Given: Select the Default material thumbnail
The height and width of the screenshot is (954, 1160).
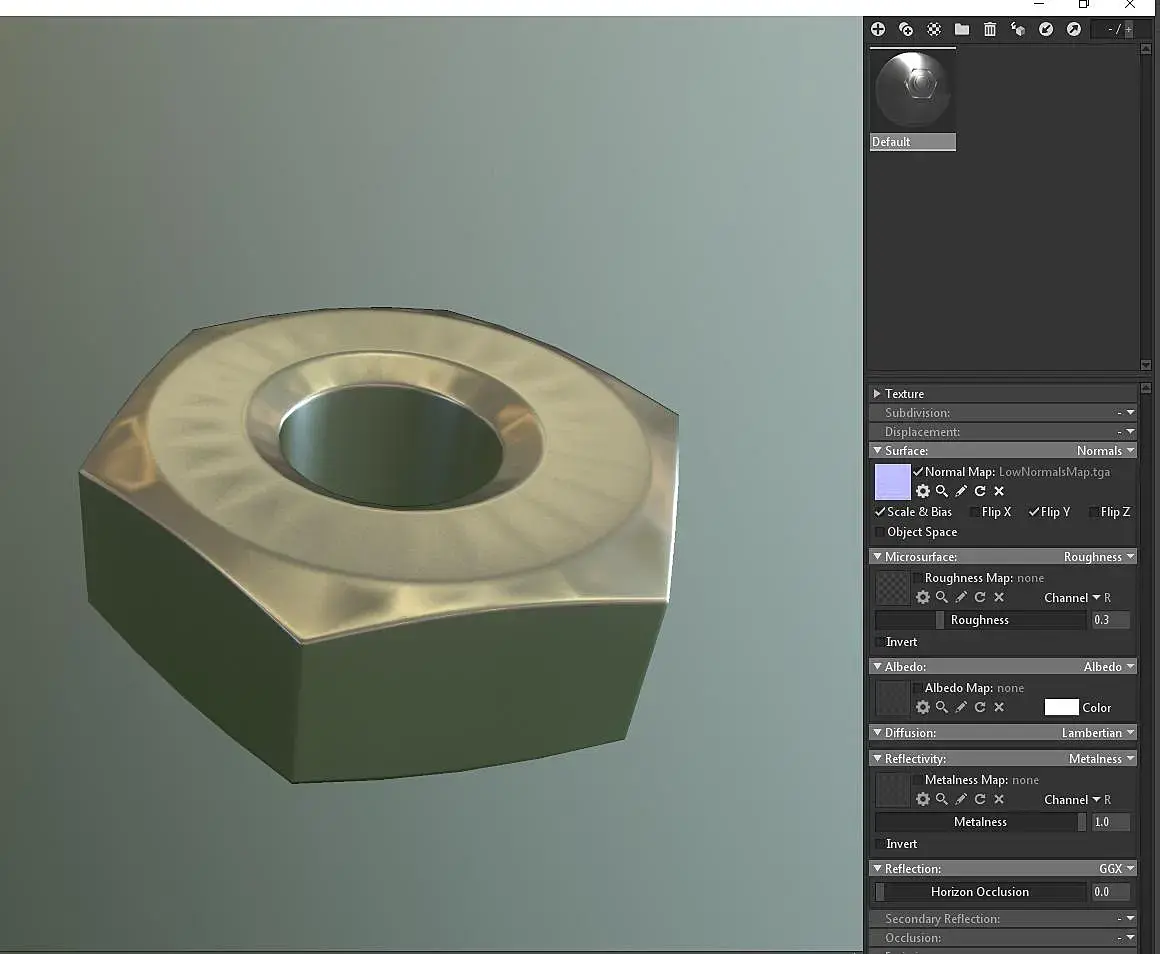Looking at the screenshot, I should (913, 100).
